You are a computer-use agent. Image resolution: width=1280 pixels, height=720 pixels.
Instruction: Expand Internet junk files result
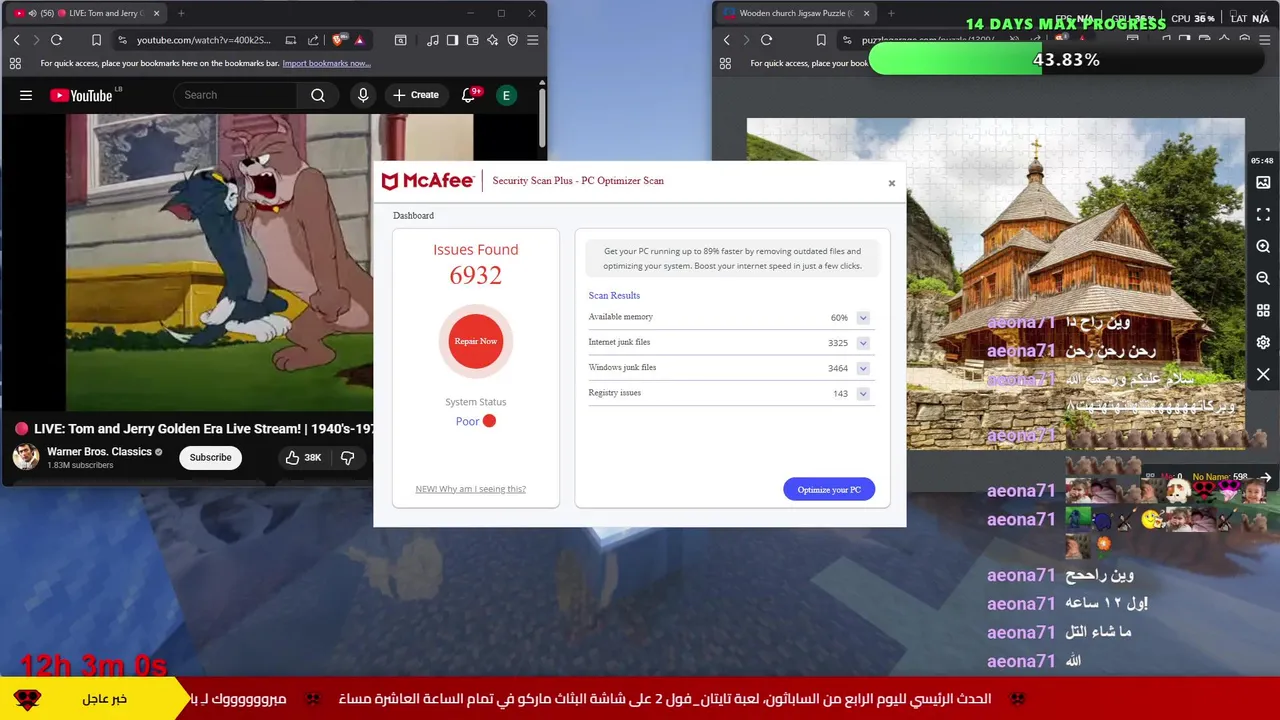[x=863, y=343]
